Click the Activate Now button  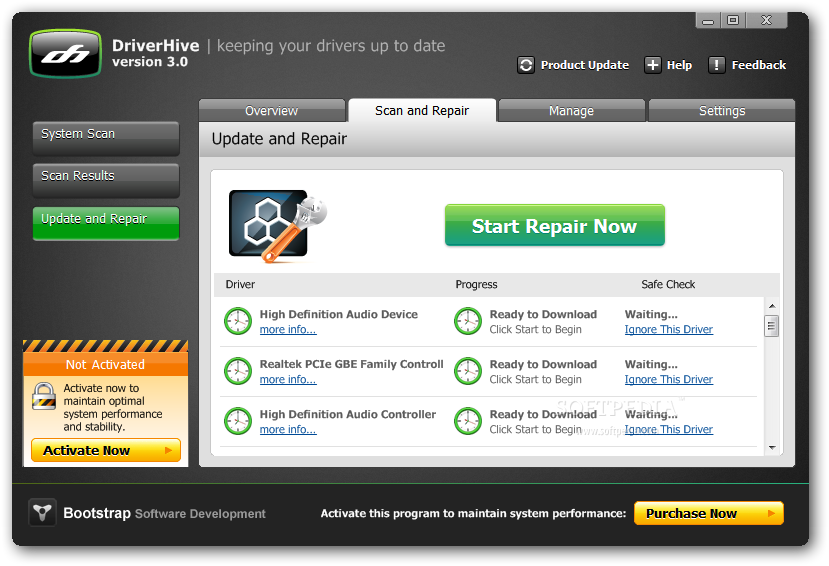click(106, 450)
